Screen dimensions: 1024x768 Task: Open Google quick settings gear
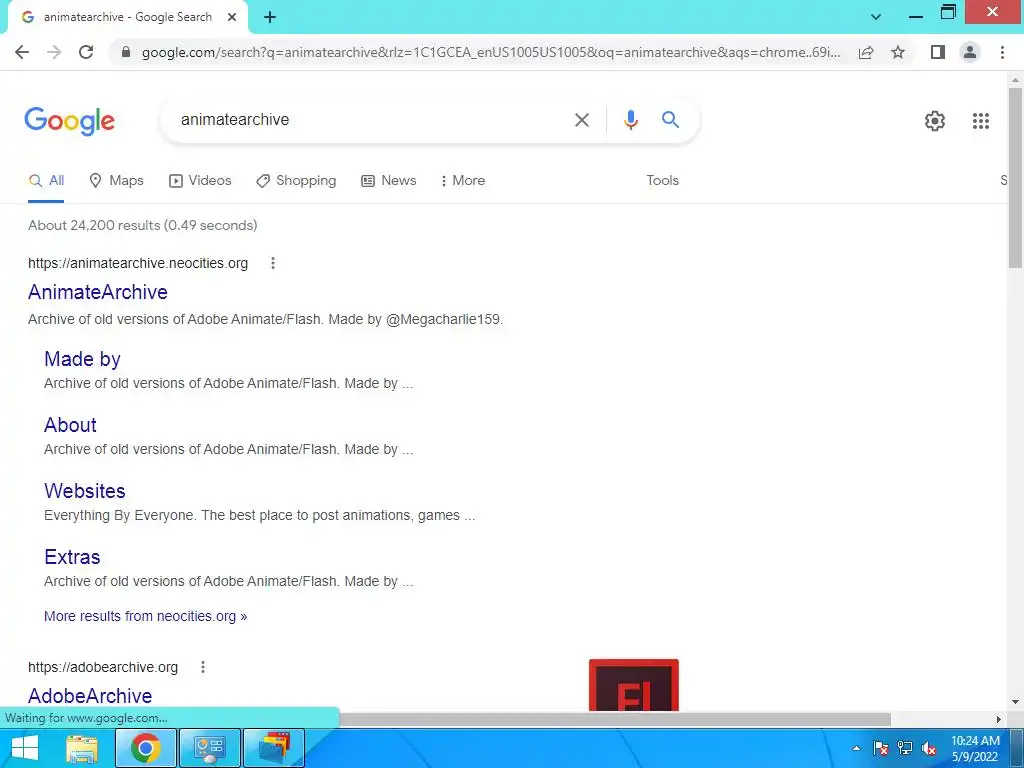[x=935, y=121]
